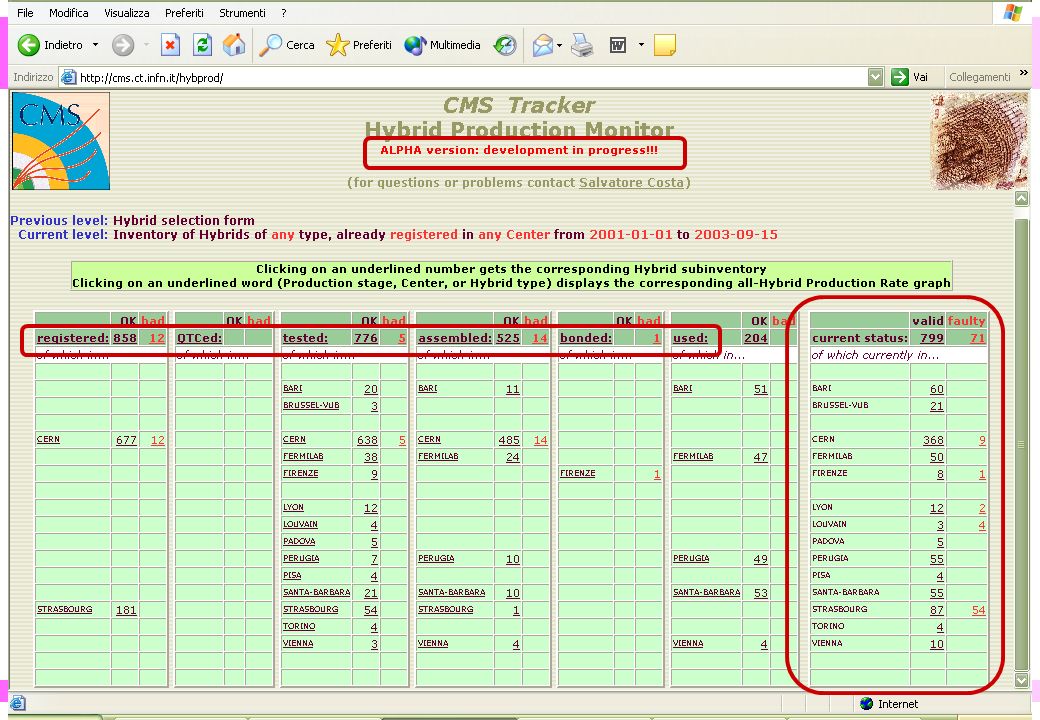Open the Visualizza menu
1040x720 pixels.
(x=127, y=13)
